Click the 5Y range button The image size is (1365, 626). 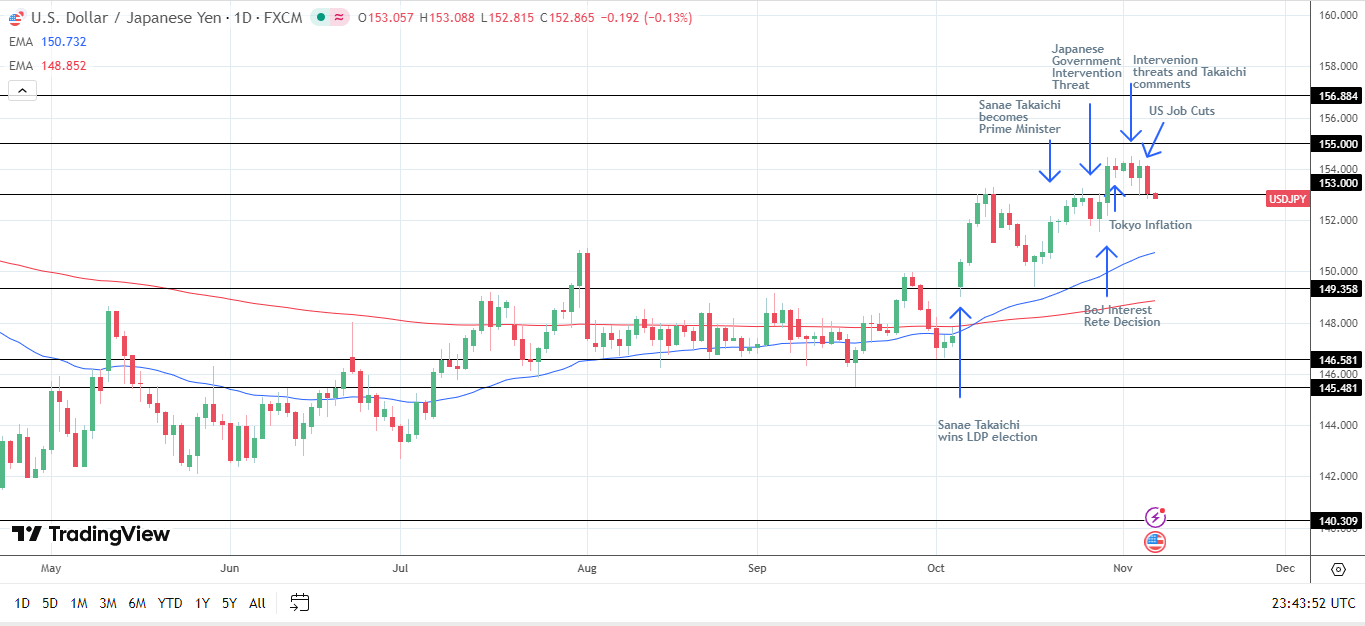click(x=227, y=603)
